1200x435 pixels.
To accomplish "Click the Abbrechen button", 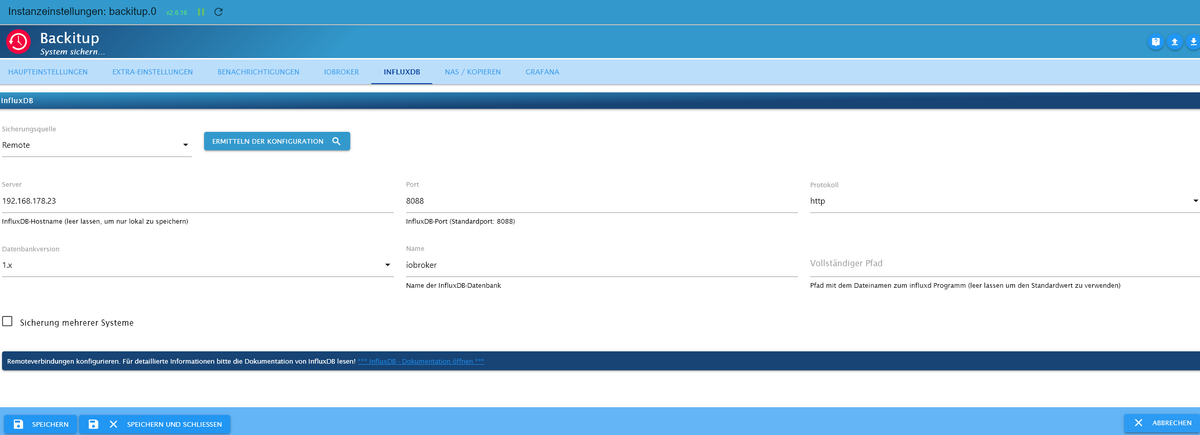I will [x=1162, y=424].
